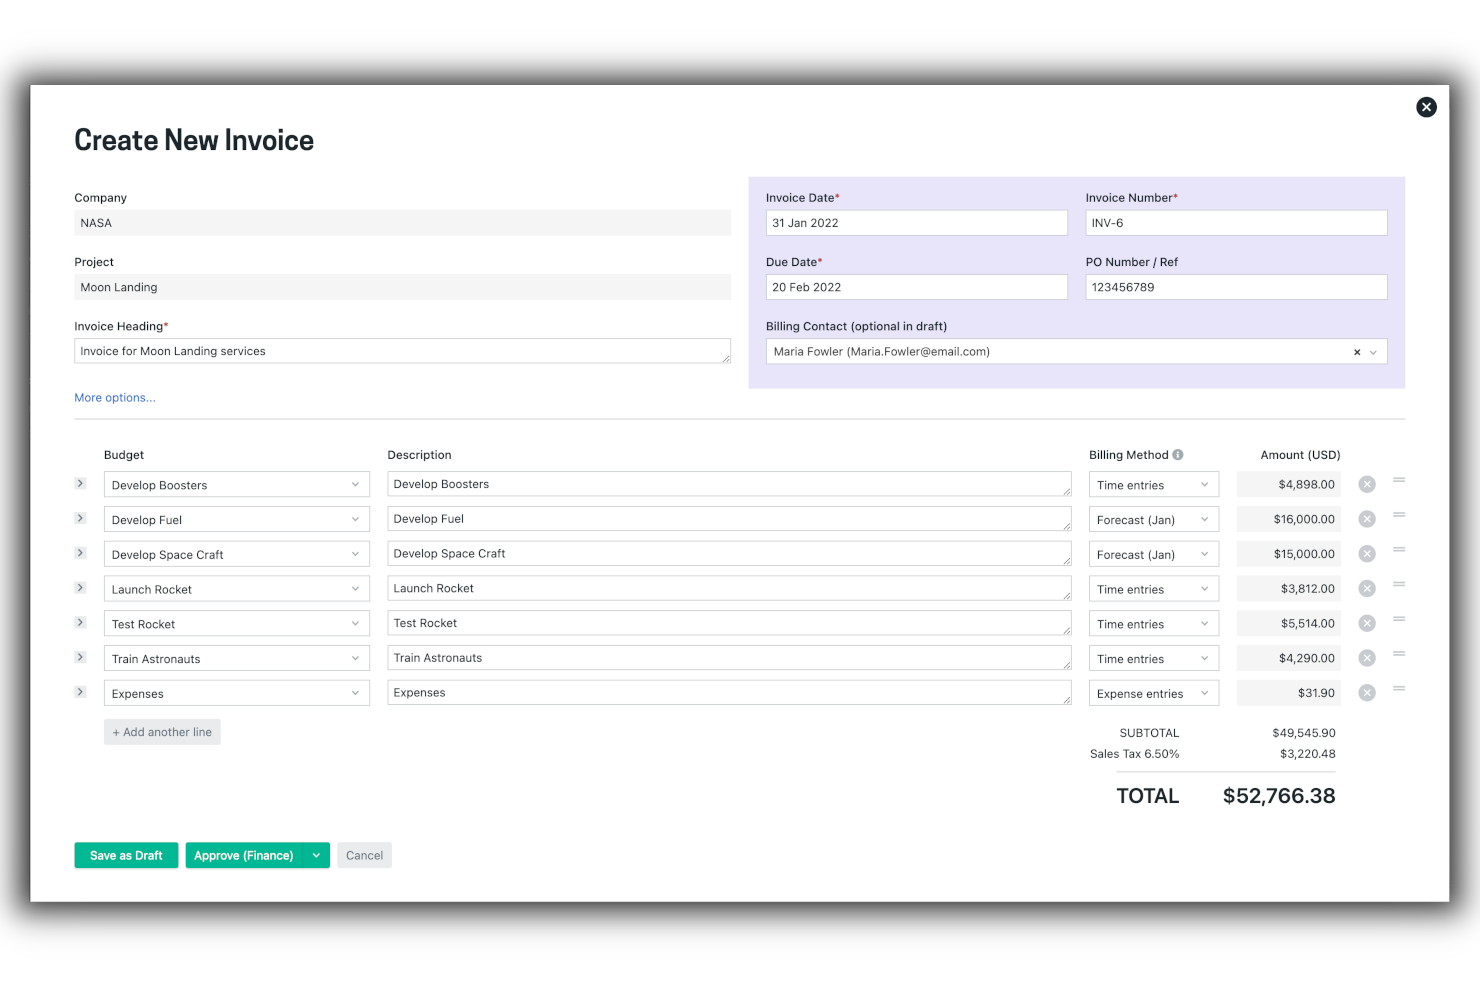Screen dimensions: 1480x987
Task: Click Save as Draft
Action: click(126, 856)
